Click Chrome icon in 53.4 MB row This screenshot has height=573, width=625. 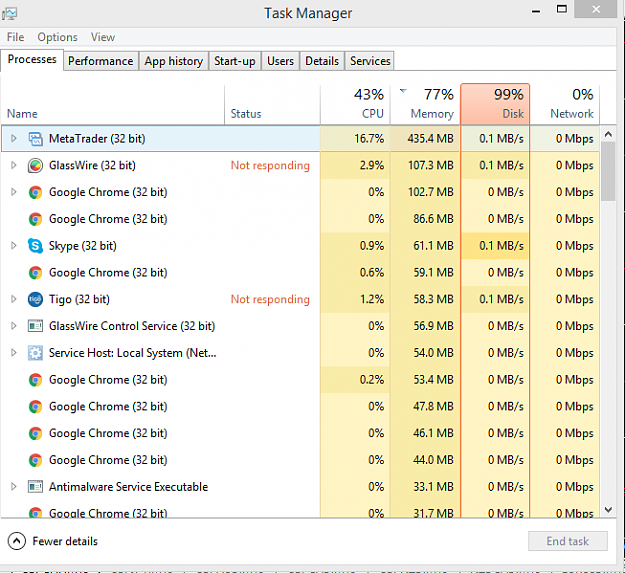click(35, 380)
